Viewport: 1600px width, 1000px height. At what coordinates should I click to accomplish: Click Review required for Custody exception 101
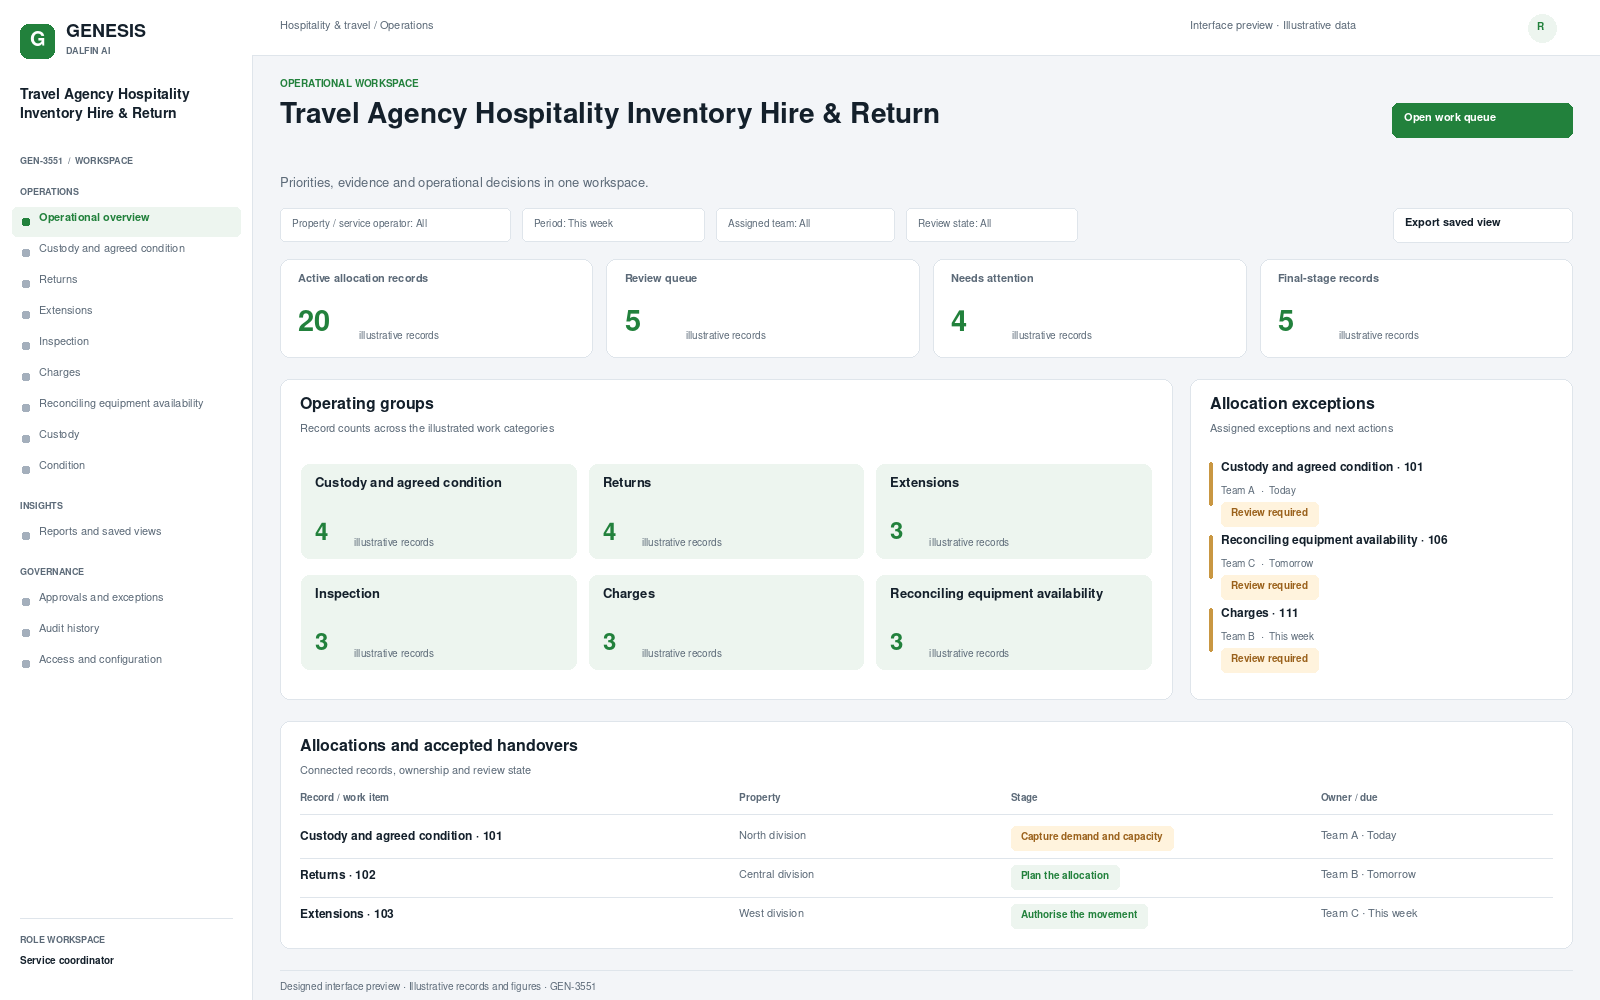[x=1269, y=513]
